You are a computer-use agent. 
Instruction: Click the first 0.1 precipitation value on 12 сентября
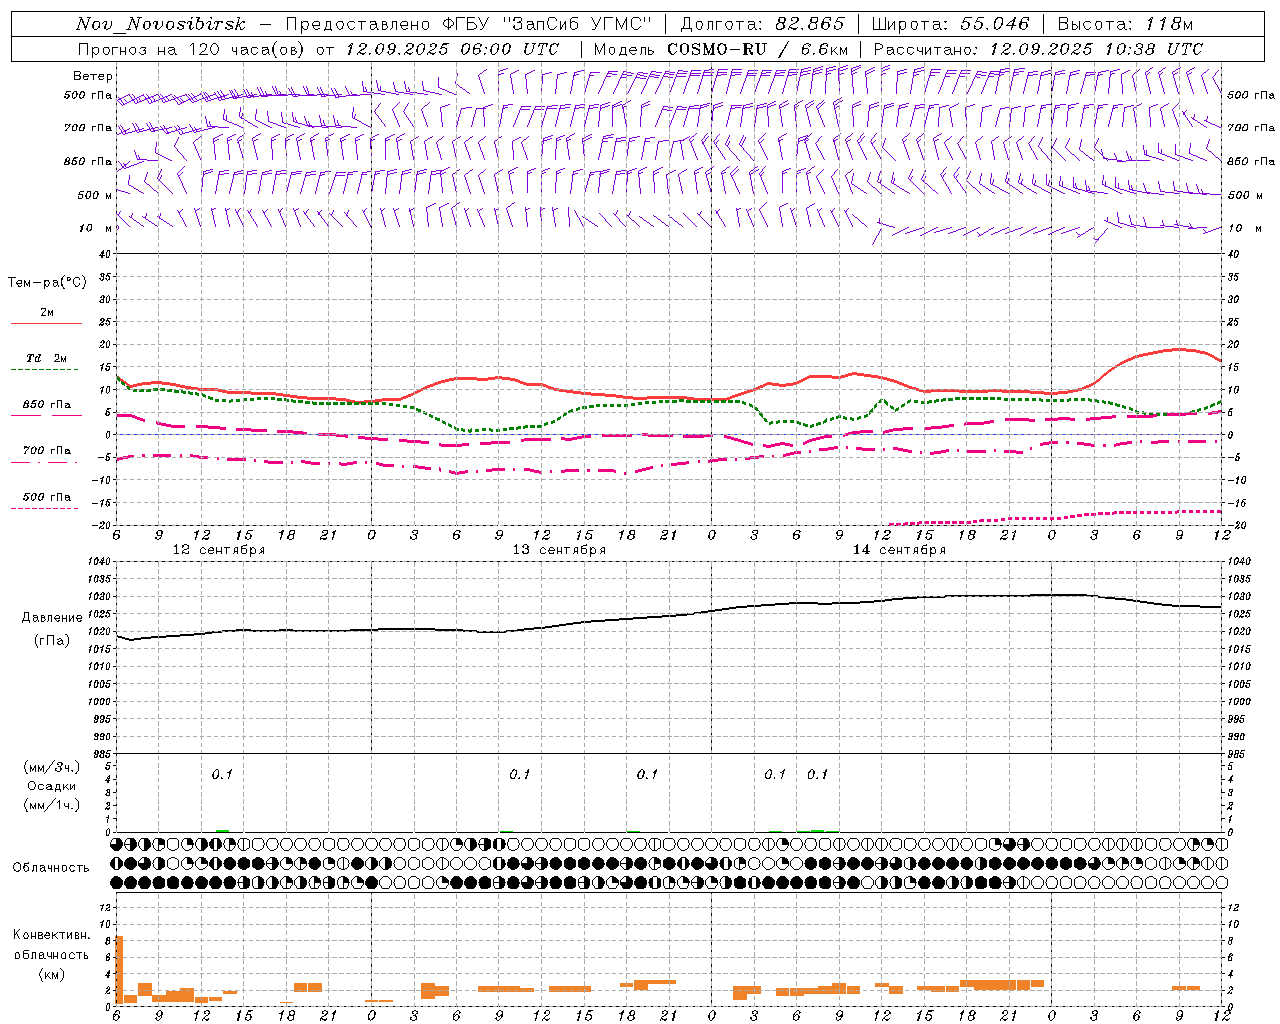coord(222,774)
